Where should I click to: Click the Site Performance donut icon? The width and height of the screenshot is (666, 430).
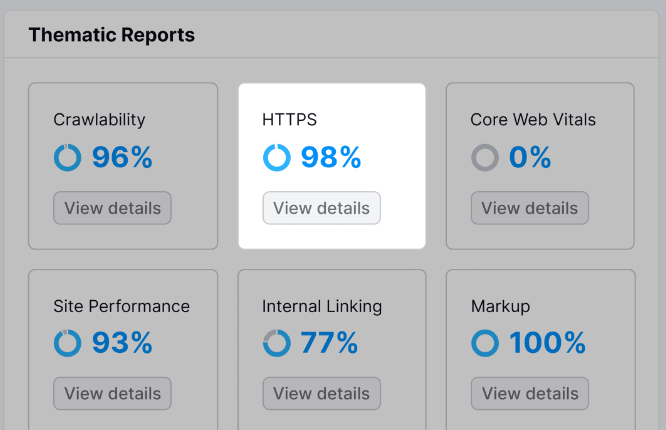pyautogui.click(x=68, y=344)
